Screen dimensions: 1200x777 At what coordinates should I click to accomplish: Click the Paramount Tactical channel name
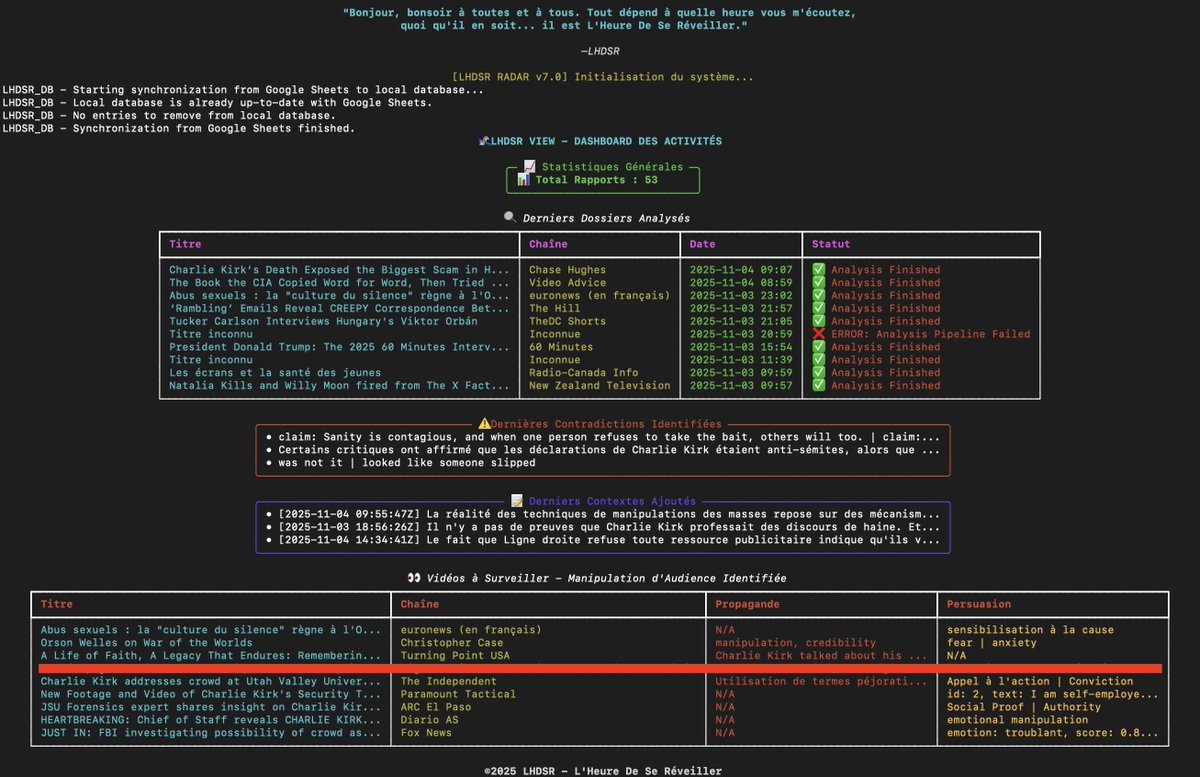458,694
